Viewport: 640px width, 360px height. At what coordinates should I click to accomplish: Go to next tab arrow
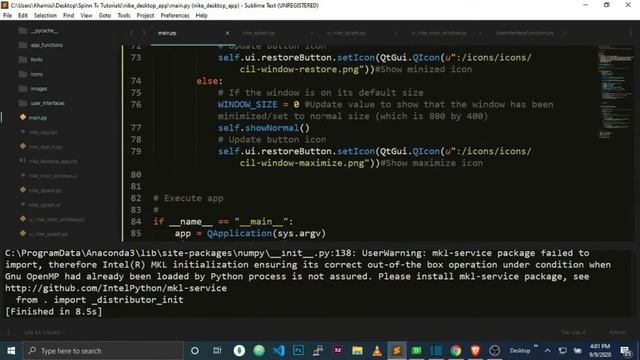144,33
